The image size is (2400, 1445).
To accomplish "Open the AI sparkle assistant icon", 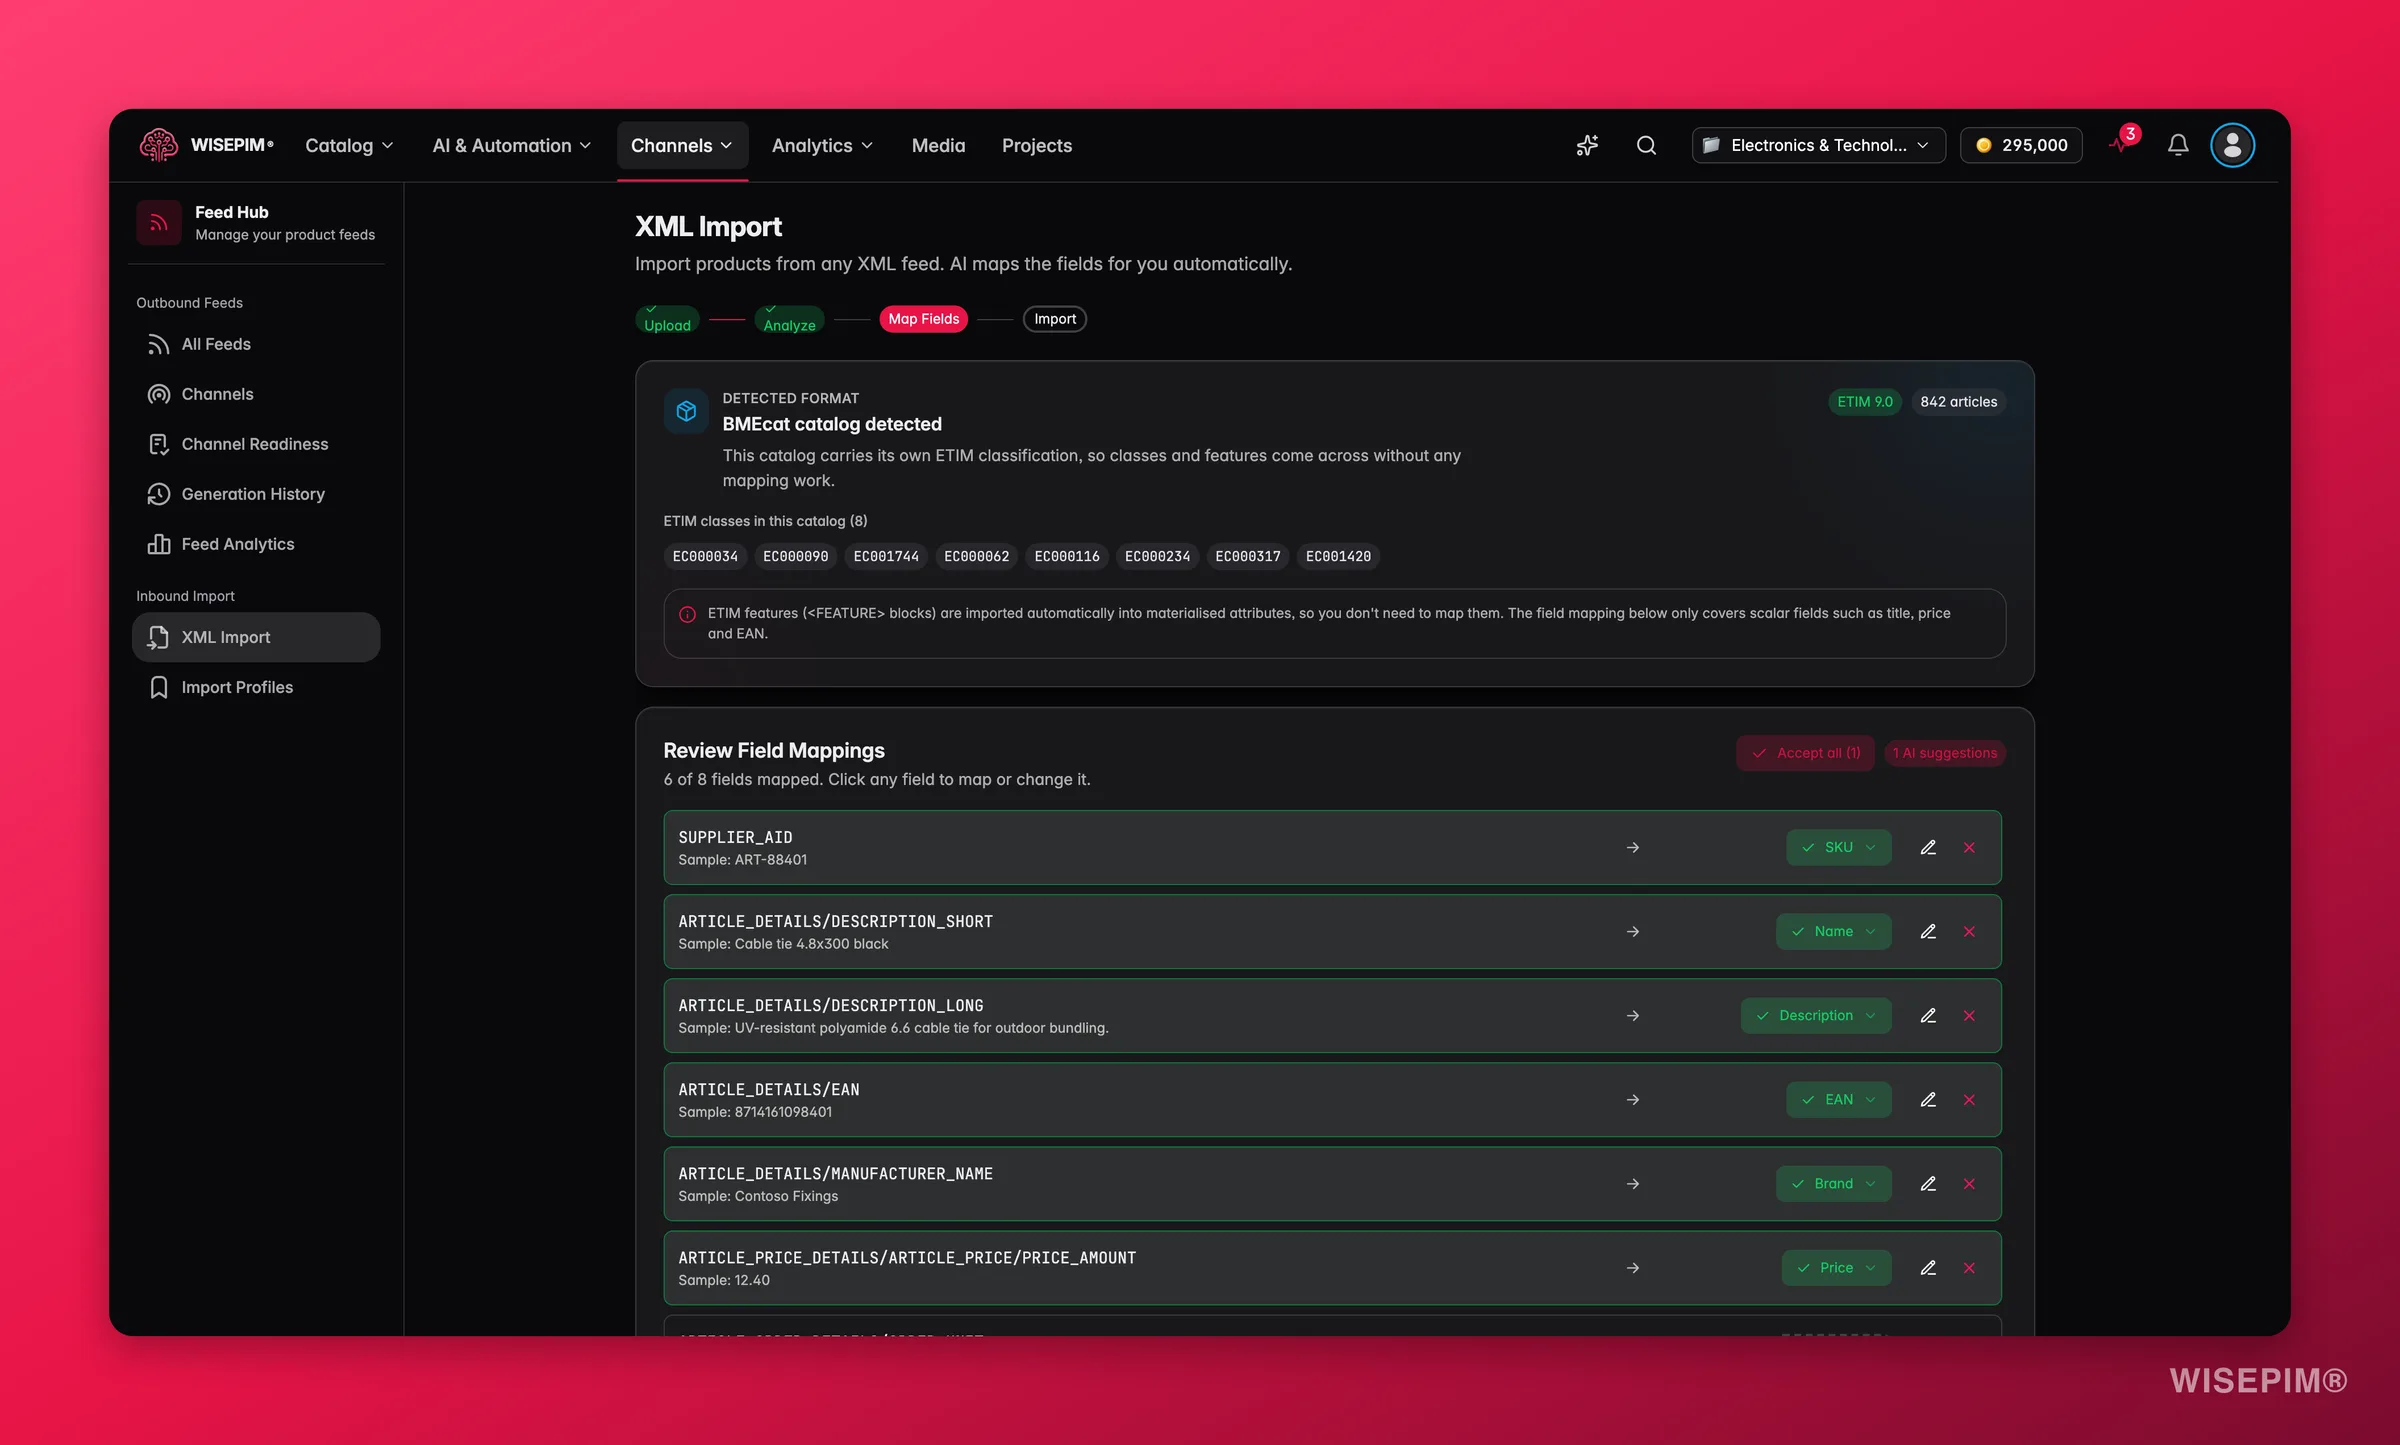I will pyautogui.click(x=1587, y=145).
